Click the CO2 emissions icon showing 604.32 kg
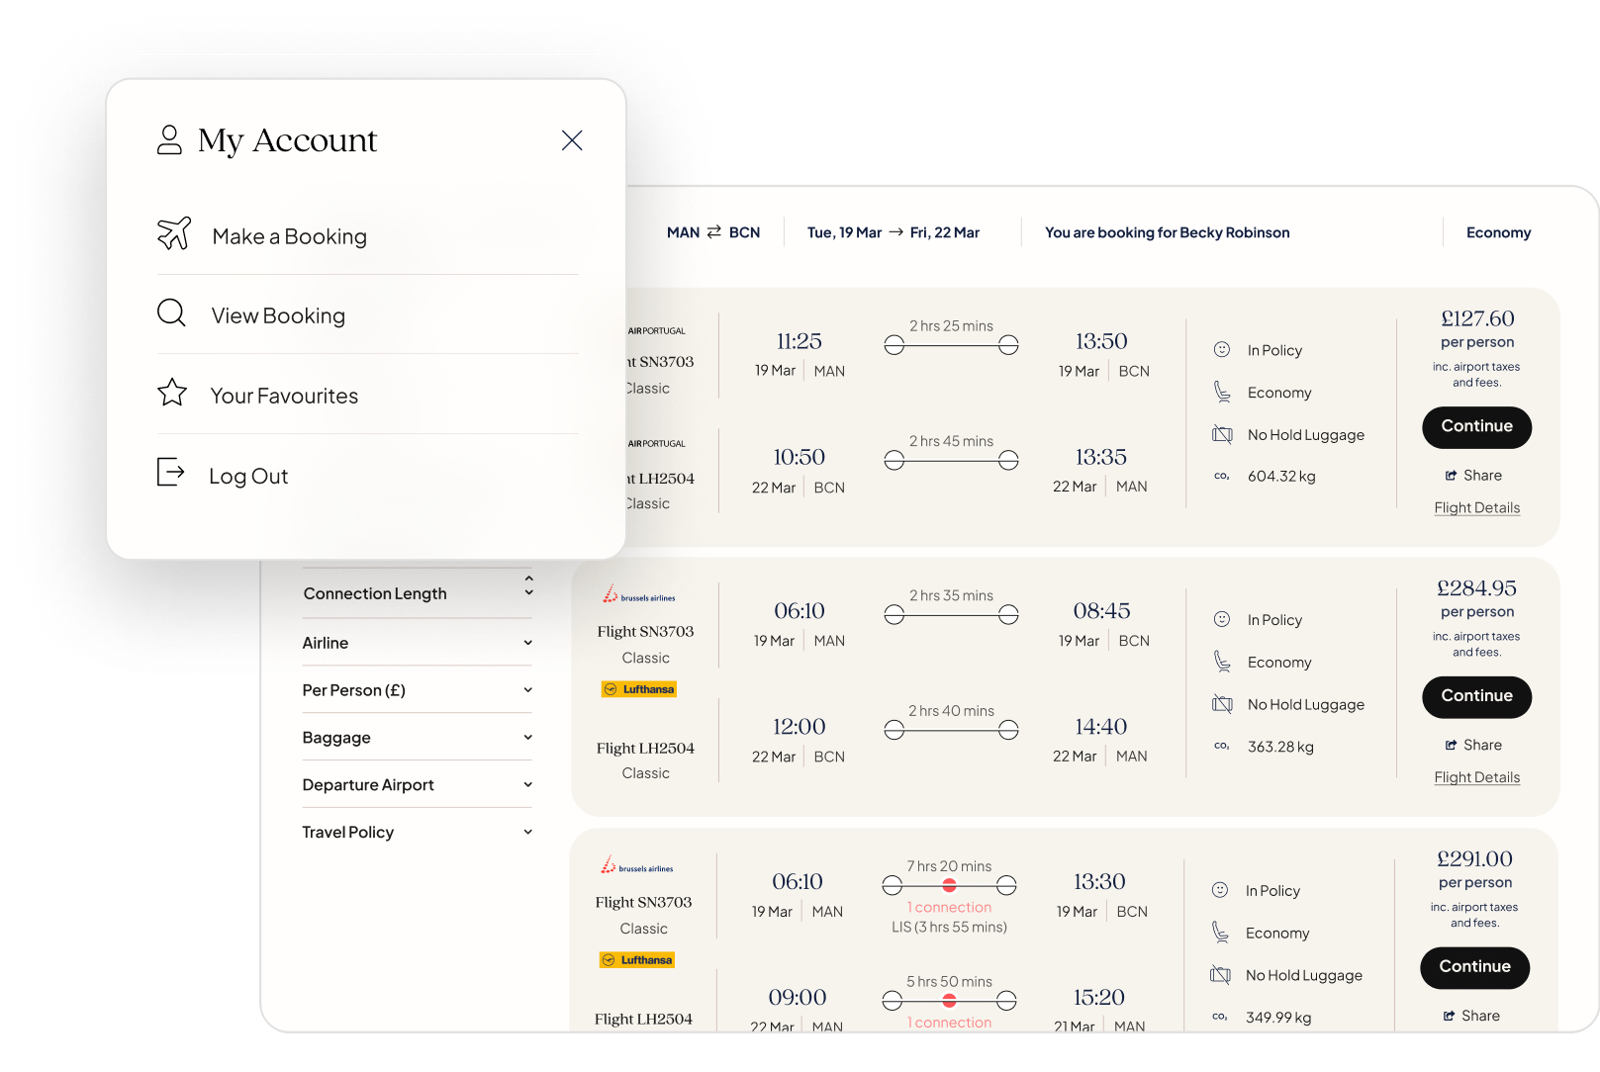The height and width of the screenshot is (1072, 1600). click(1222, 476)
